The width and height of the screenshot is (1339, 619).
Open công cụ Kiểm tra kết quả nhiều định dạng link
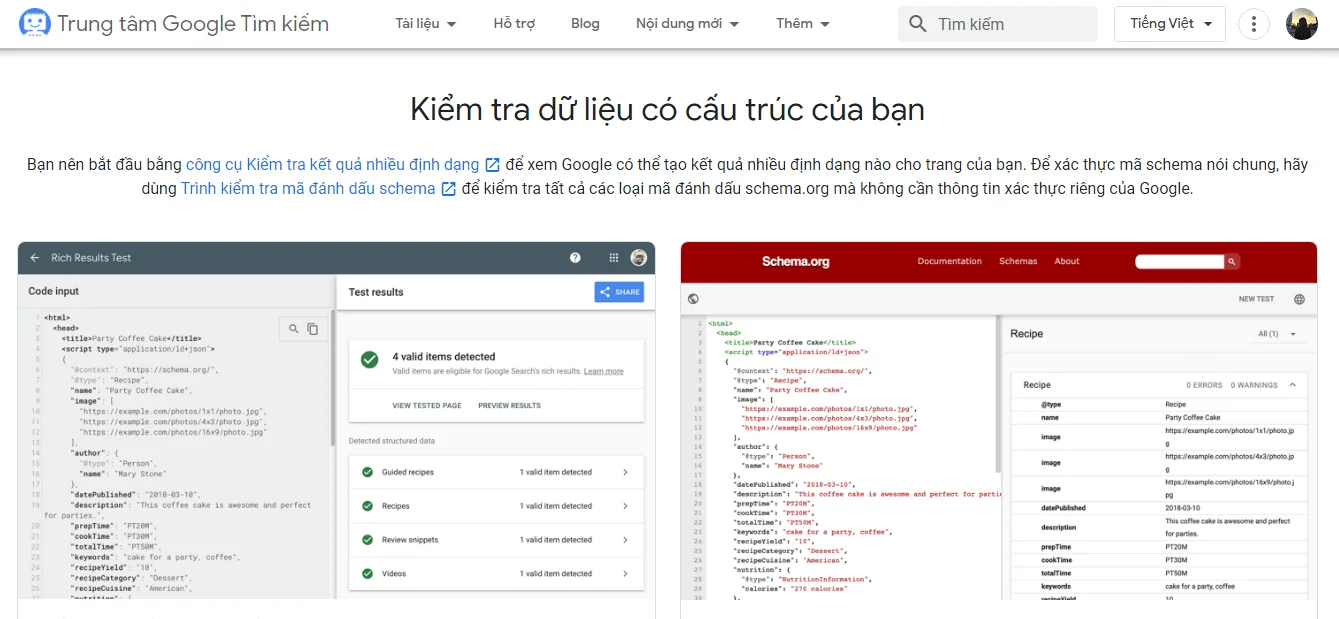pos(332,164)
